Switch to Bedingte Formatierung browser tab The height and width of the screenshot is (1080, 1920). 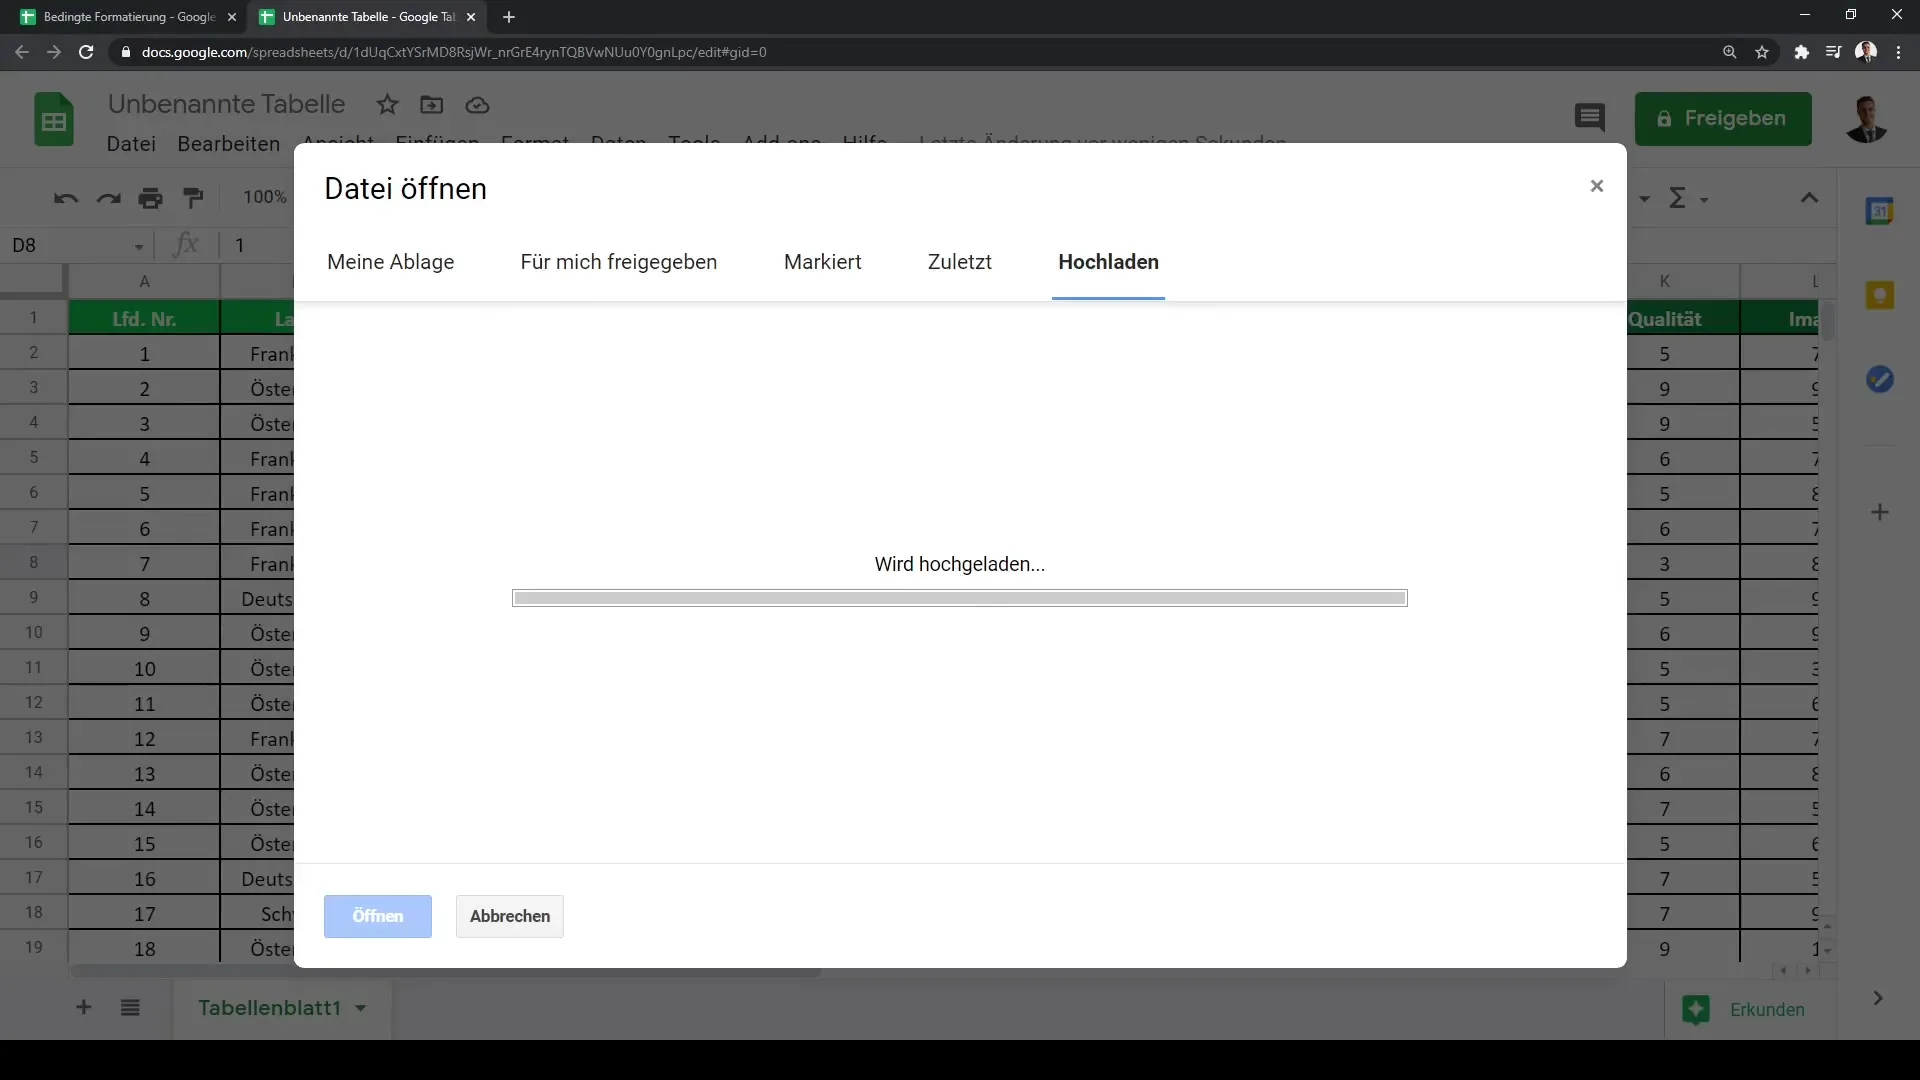coord(129,17)
